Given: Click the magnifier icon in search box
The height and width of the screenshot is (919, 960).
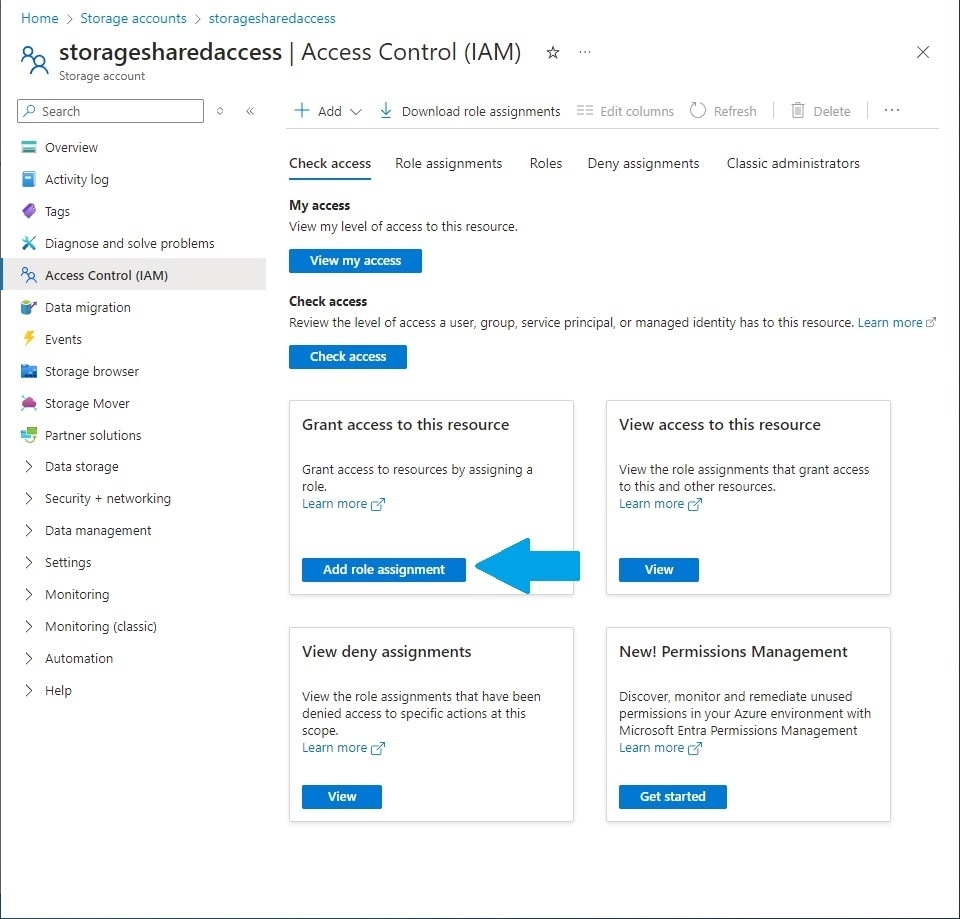Looking at the screenshot, I should point(29,111).
